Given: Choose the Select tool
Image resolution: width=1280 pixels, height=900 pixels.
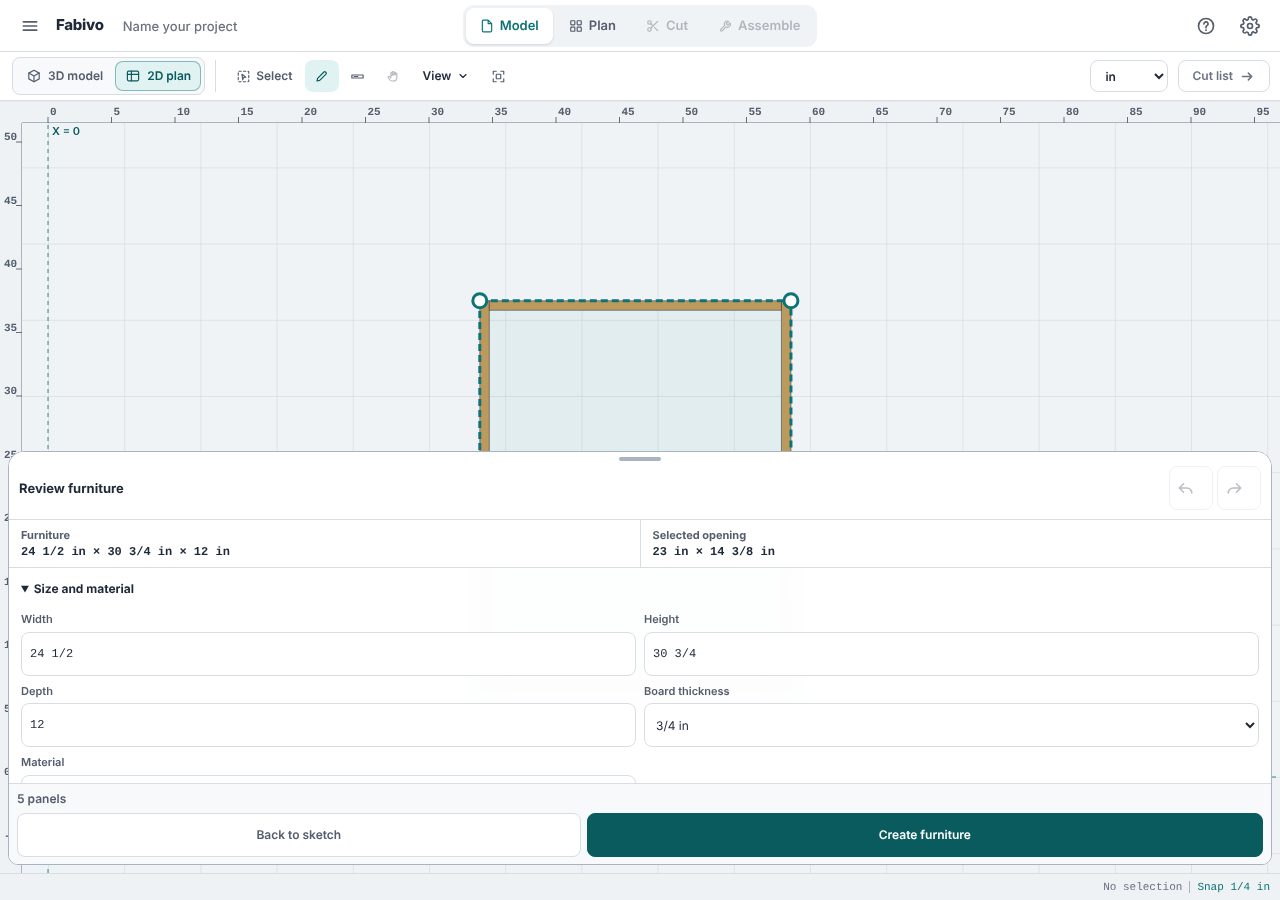Looking at the screenshot, I should [264, 76].
